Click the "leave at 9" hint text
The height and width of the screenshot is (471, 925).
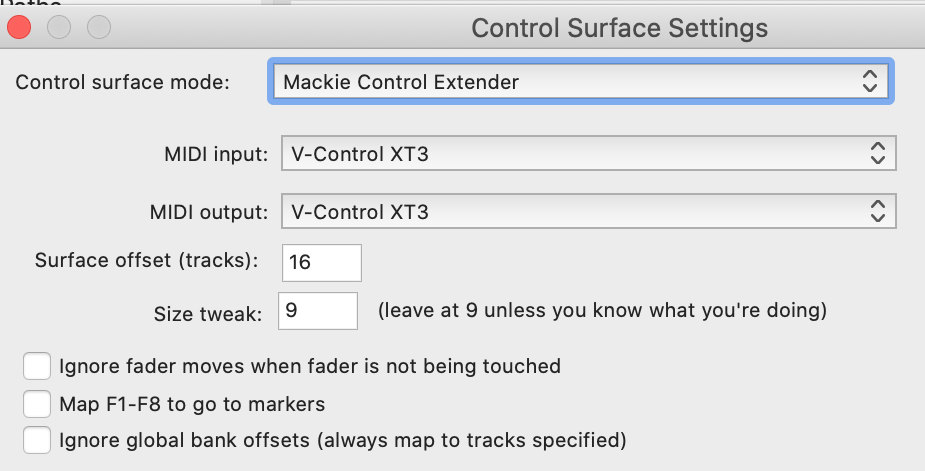pyautogui.click(x=602, y=311)
